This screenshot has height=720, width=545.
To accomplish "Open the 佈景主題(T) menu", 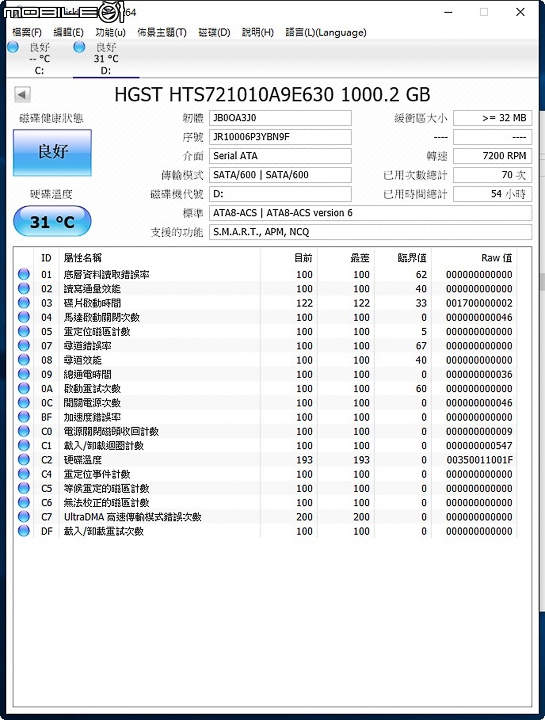I will [x=162, y=32].
